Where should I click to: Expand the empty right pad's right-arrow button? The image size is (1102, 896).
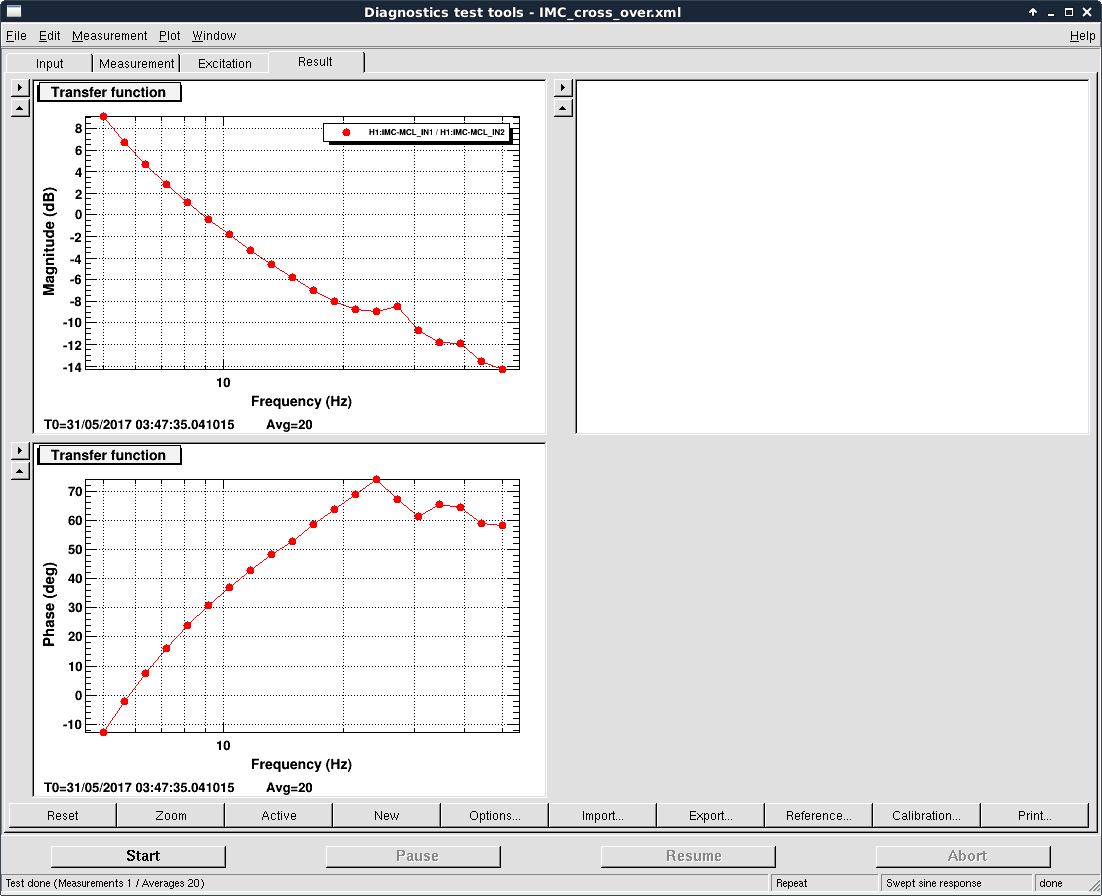coord(563,88)
